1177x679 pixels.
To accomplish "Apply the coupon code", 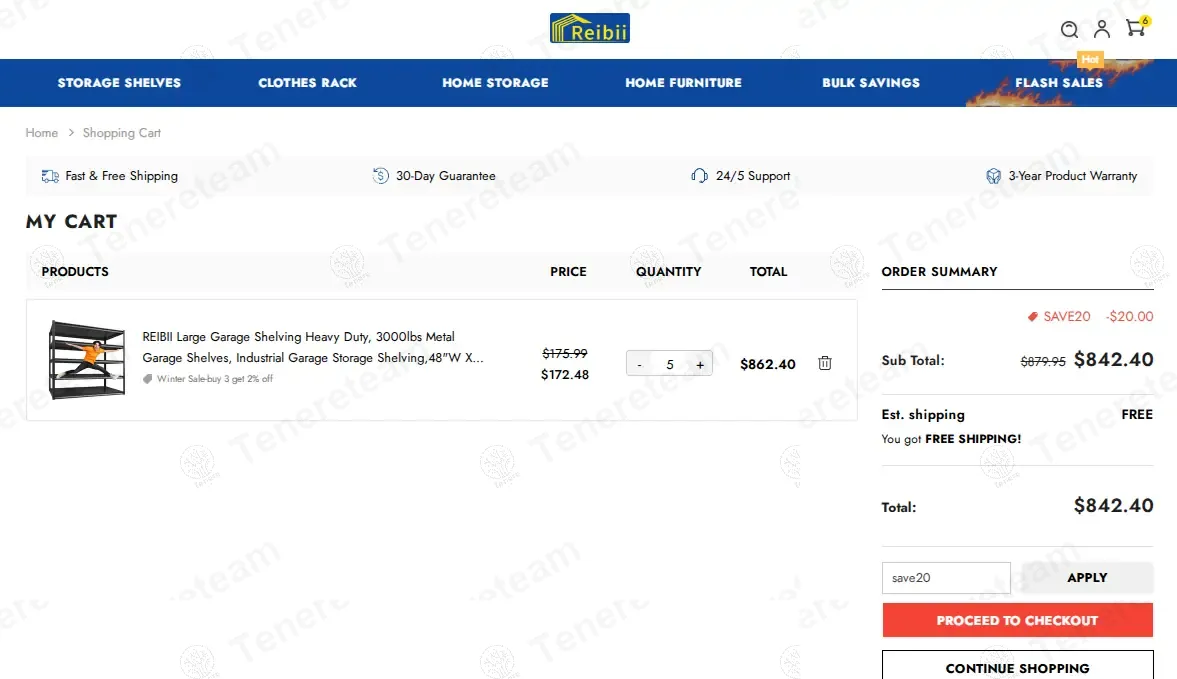I will (x=1086, y=578).
